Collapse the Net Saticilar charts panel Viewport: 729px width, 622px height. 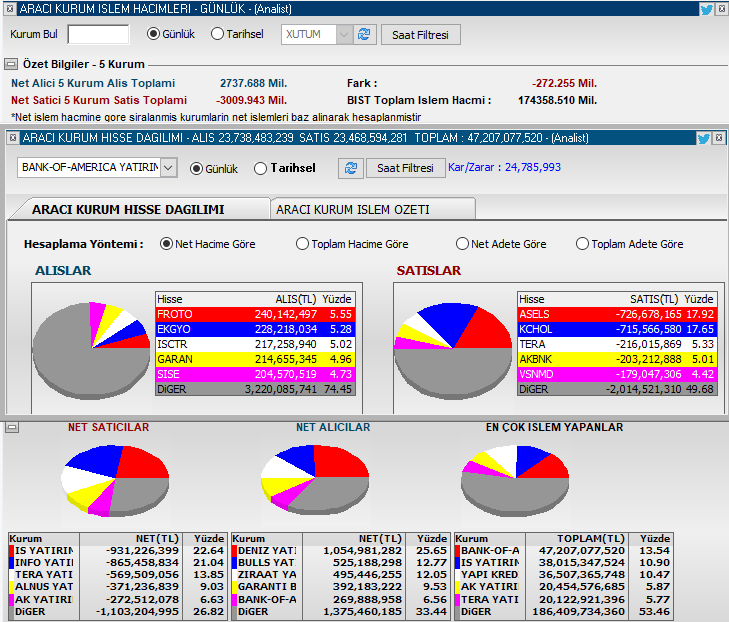12,427
